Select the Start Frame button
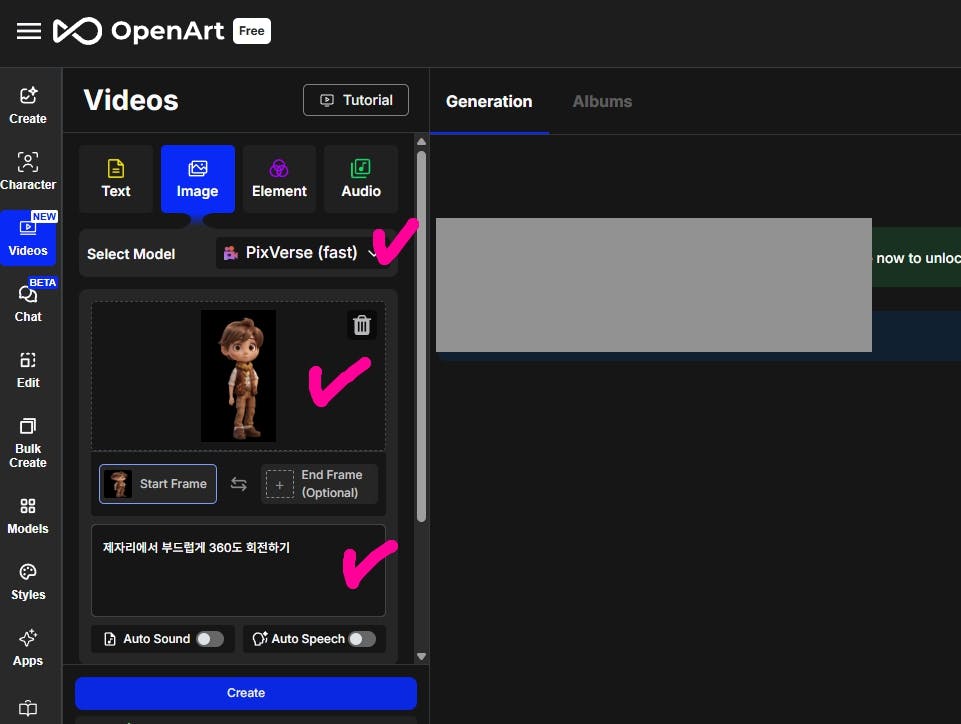The image size is (961, 724). tap(158, 484)
